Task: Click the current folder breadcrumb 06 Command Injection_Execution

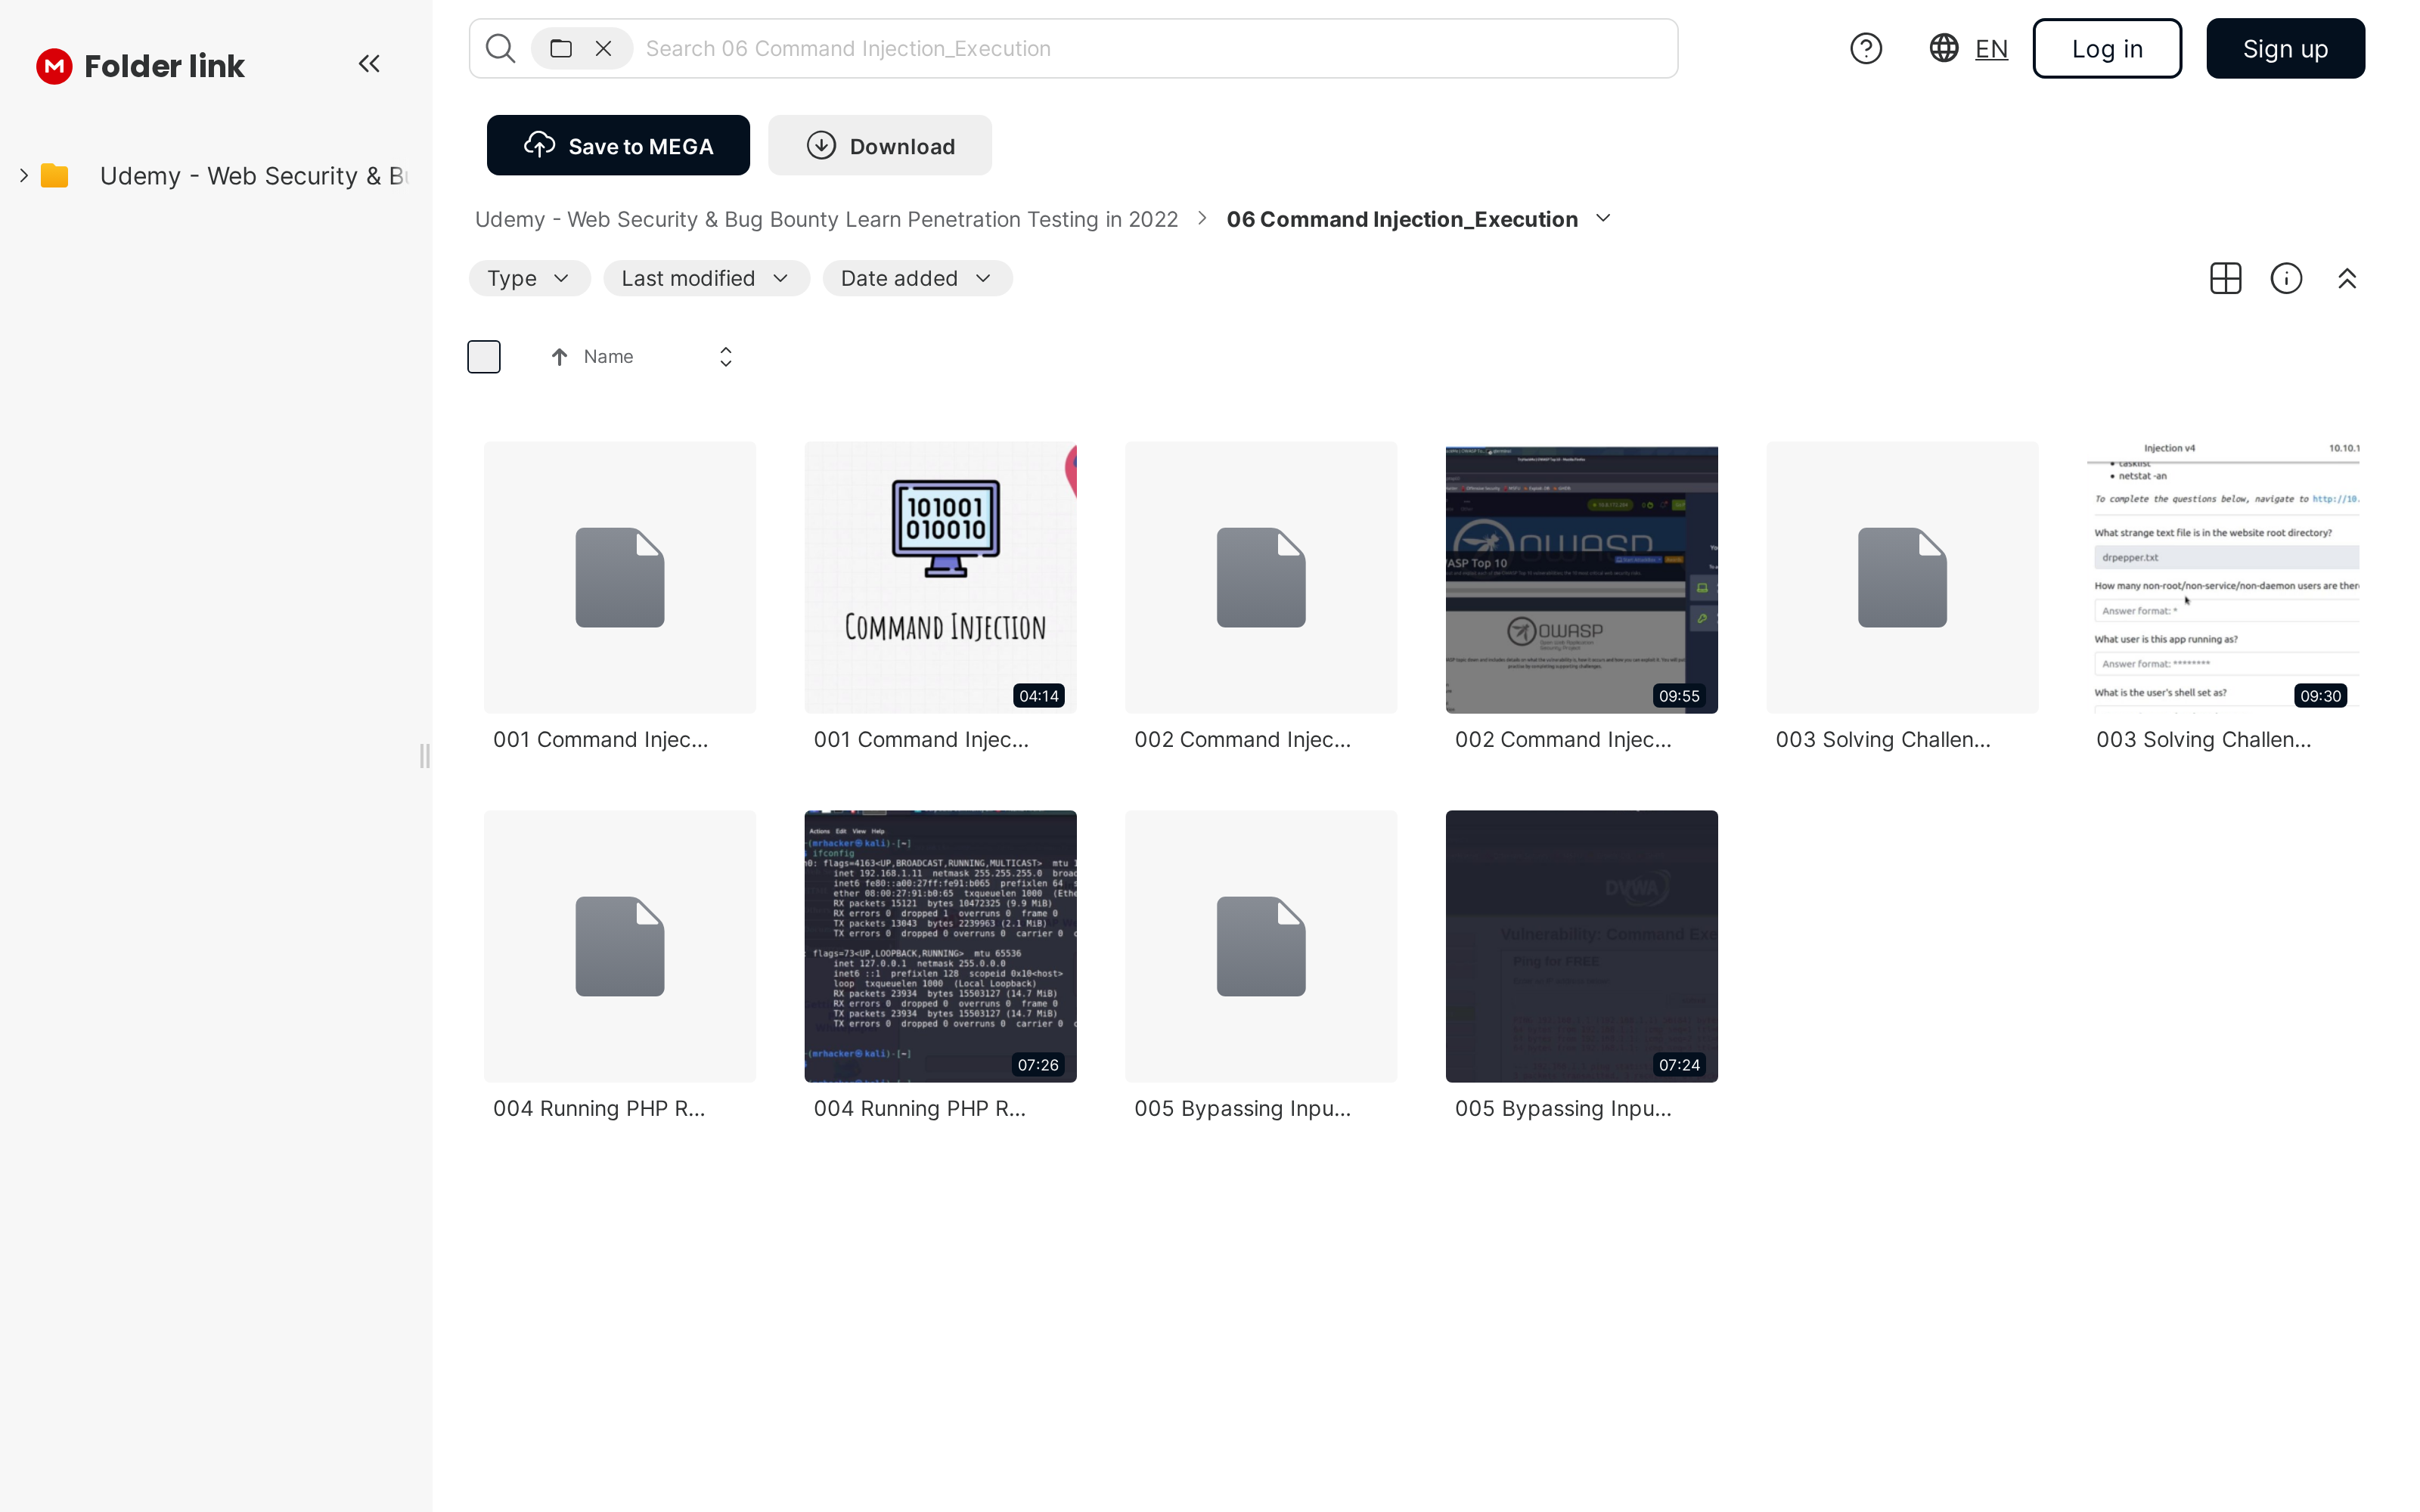Action: point(1402,219)
